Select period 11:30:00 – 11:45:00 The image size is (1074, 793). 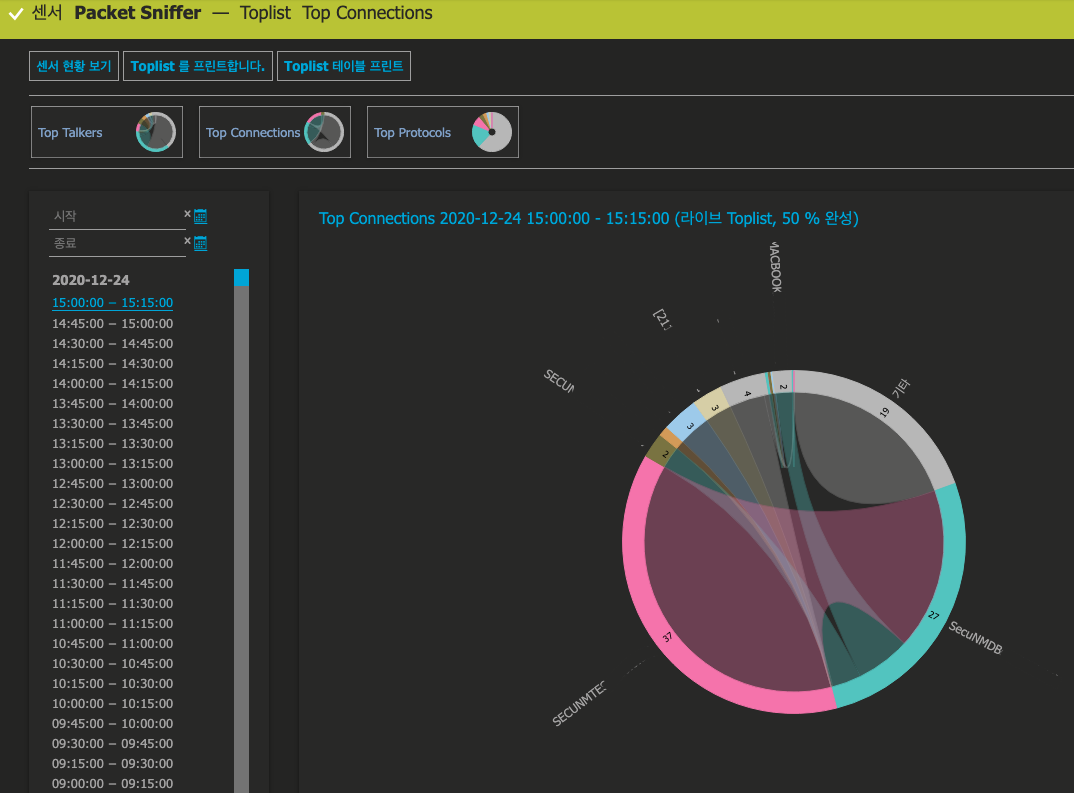[x=112, y=583]
